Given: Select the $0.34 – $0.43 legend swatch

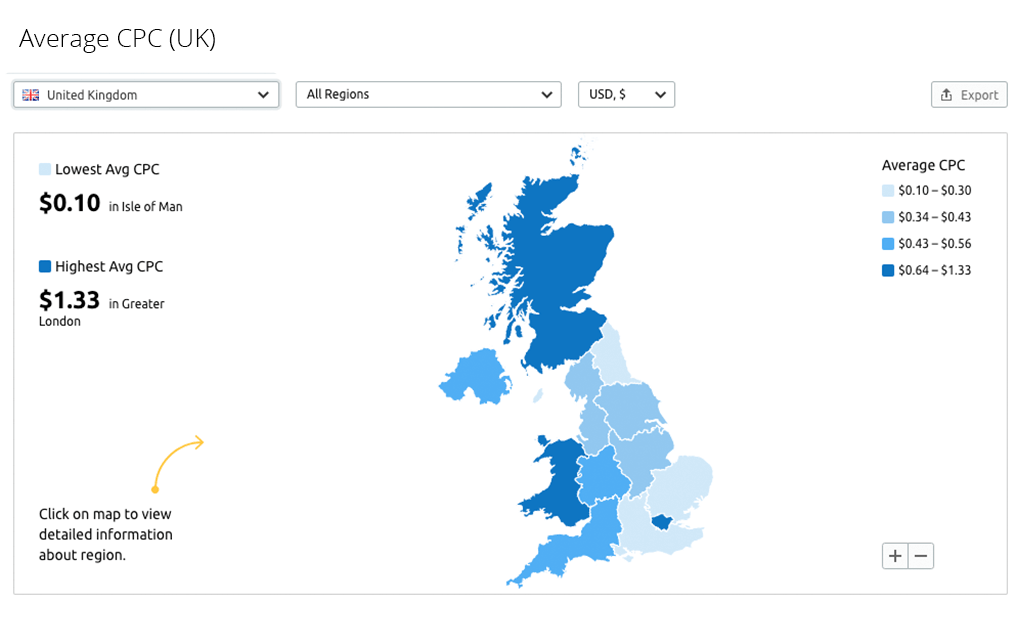Looking at the screenshot, I should [888, 217].
